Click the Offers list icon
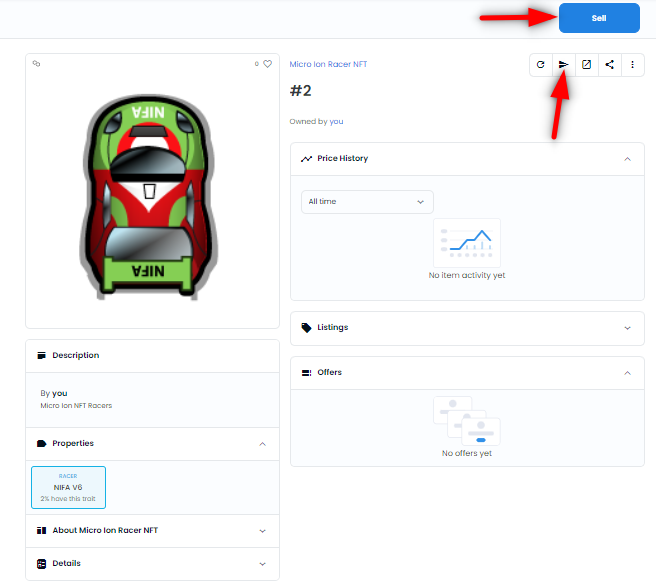Screen dimensions: 656x588 coord(307,373)
